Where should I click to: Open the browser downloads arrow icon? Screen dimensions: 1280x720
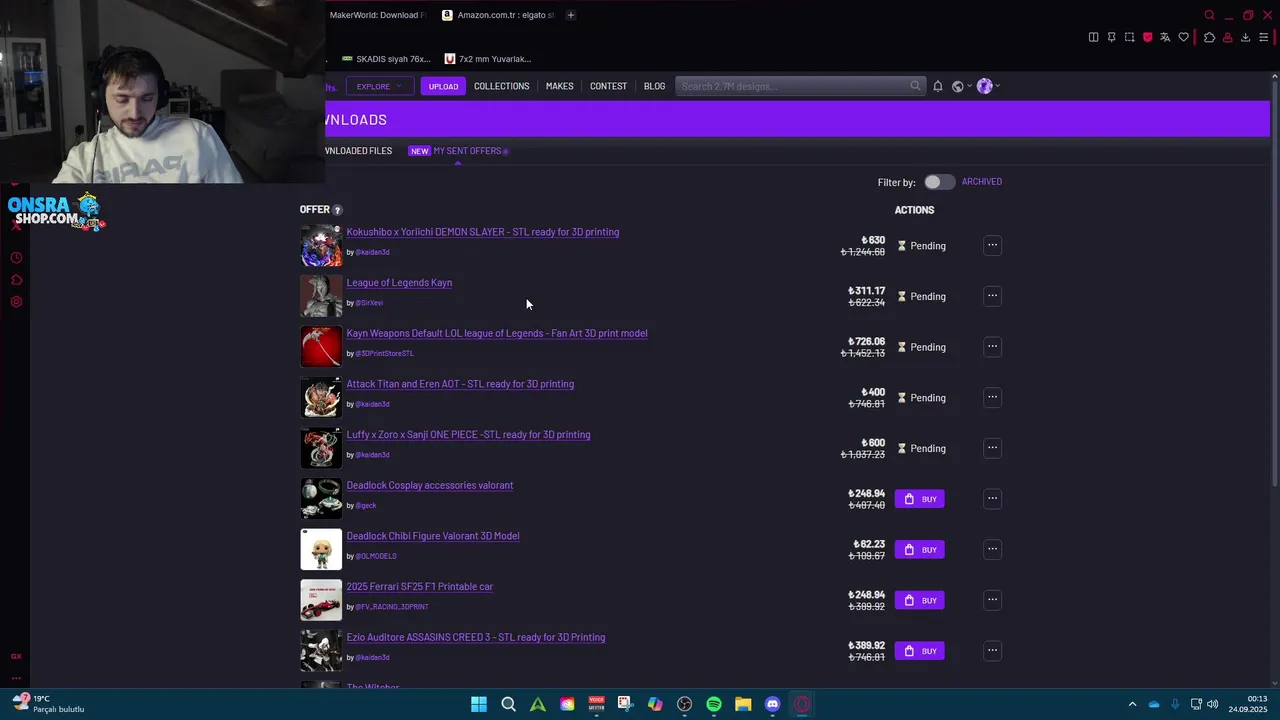click(x=1245, y=37)
